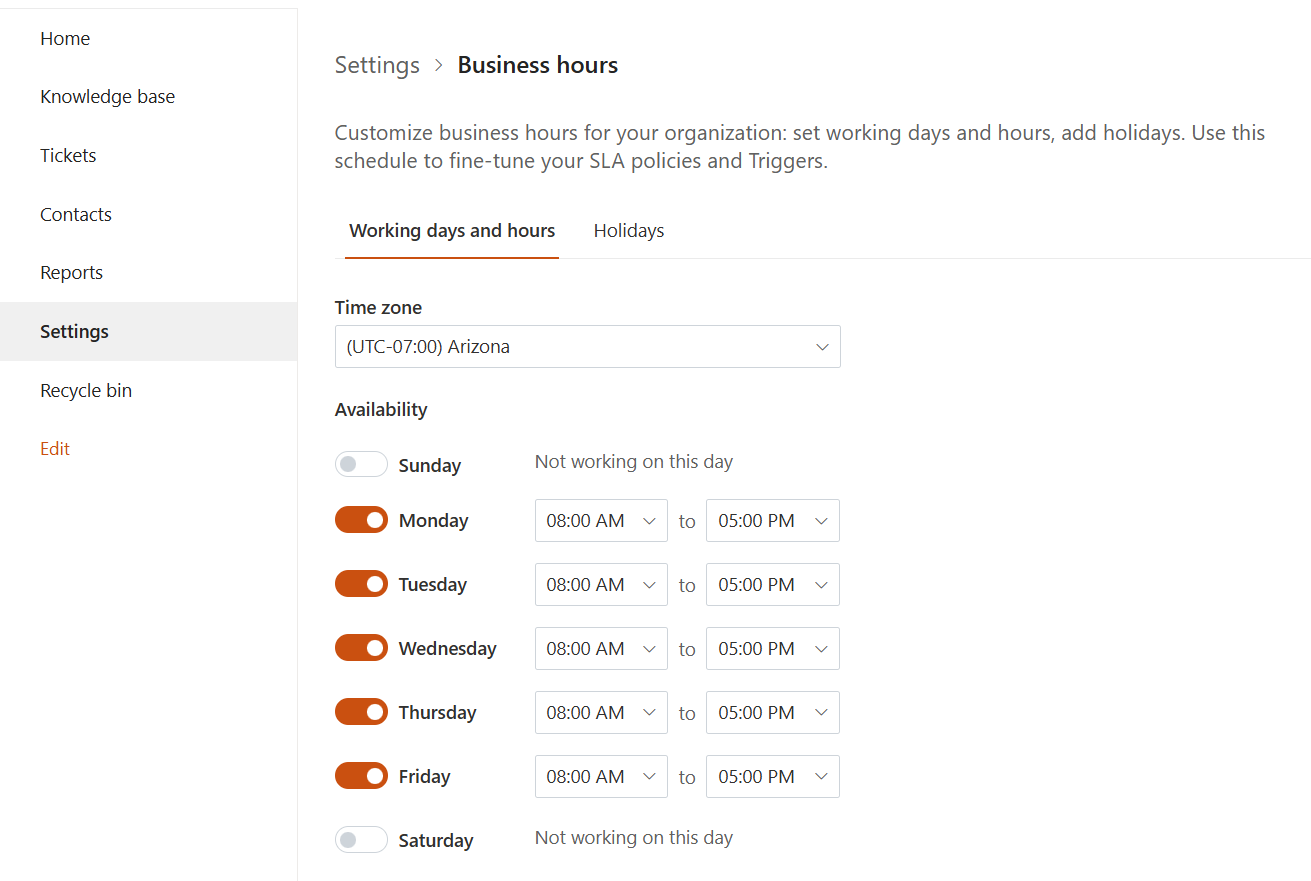Expand Thursday start time selector
The width and height of the screenshot is (1311, 881).
pos(600,713)
